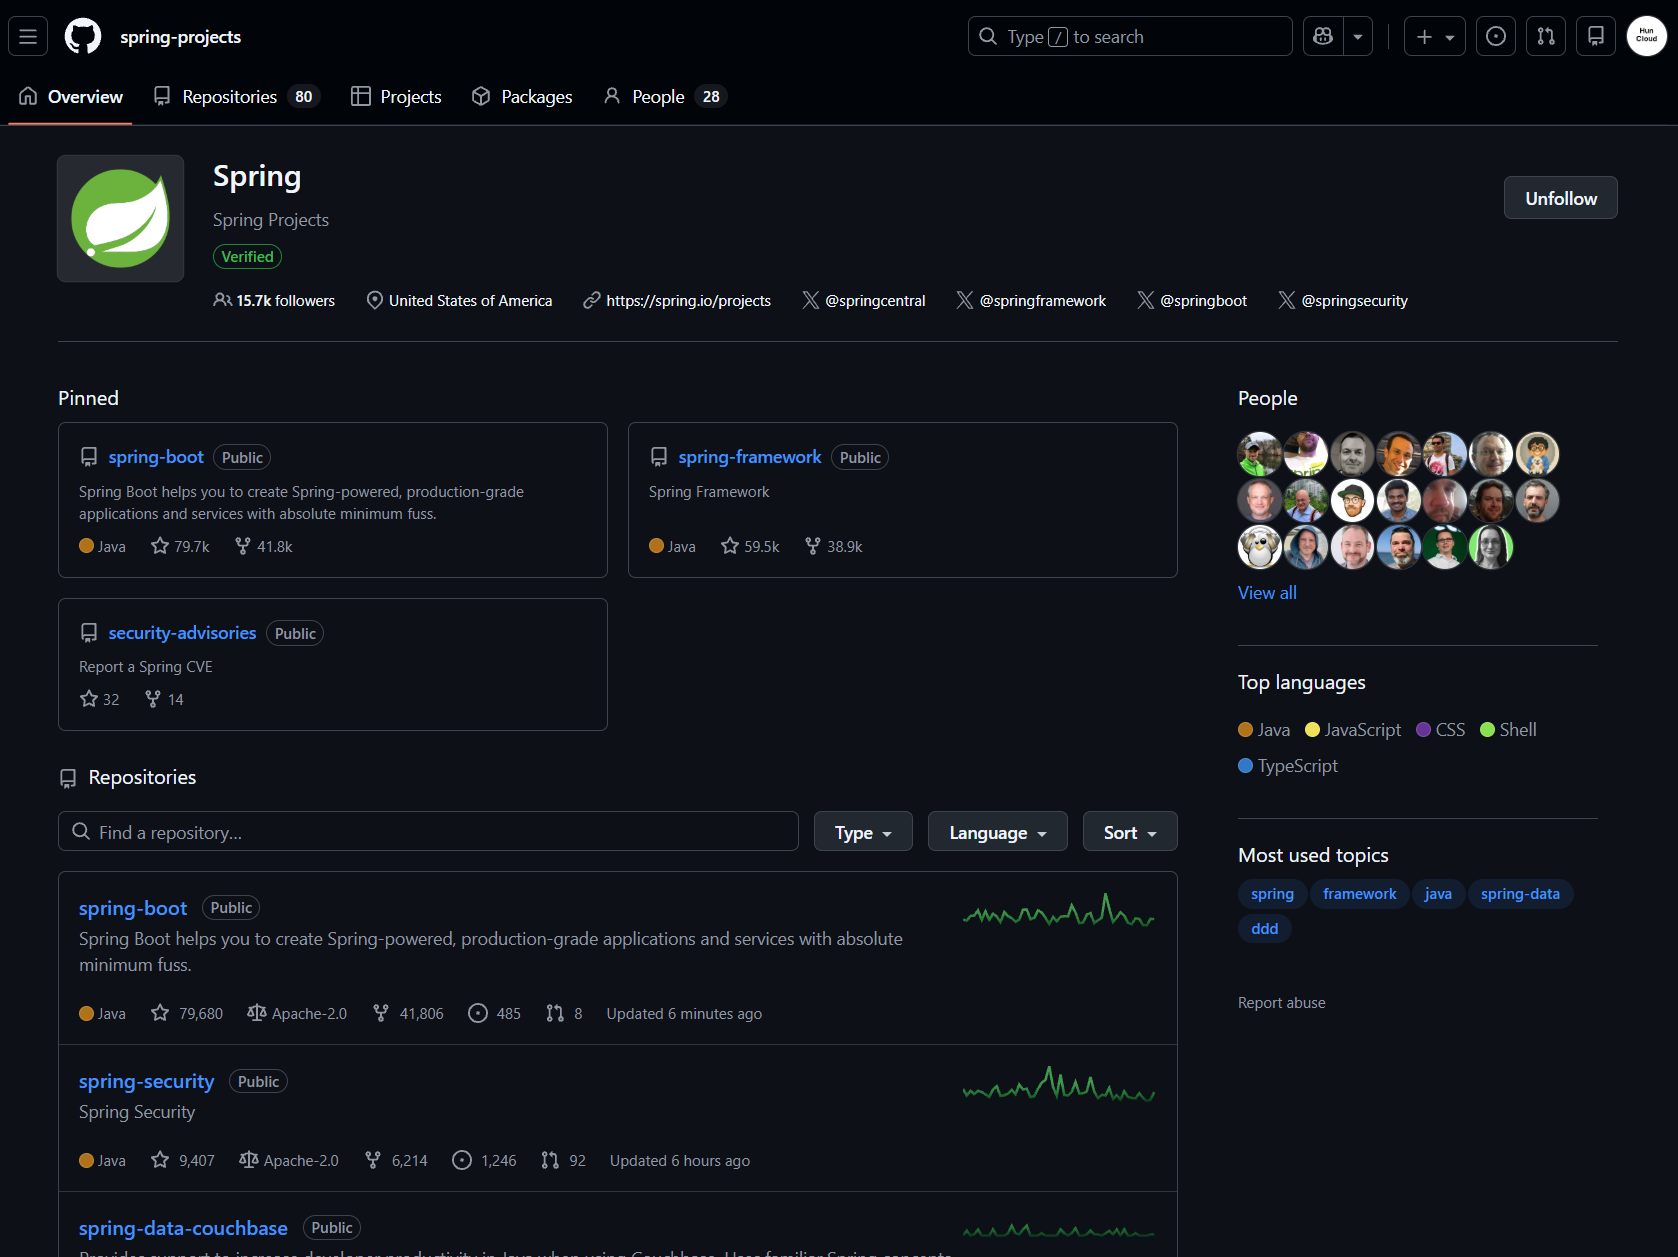
Task: Open the Repositories tab
Action: point(236,96)
